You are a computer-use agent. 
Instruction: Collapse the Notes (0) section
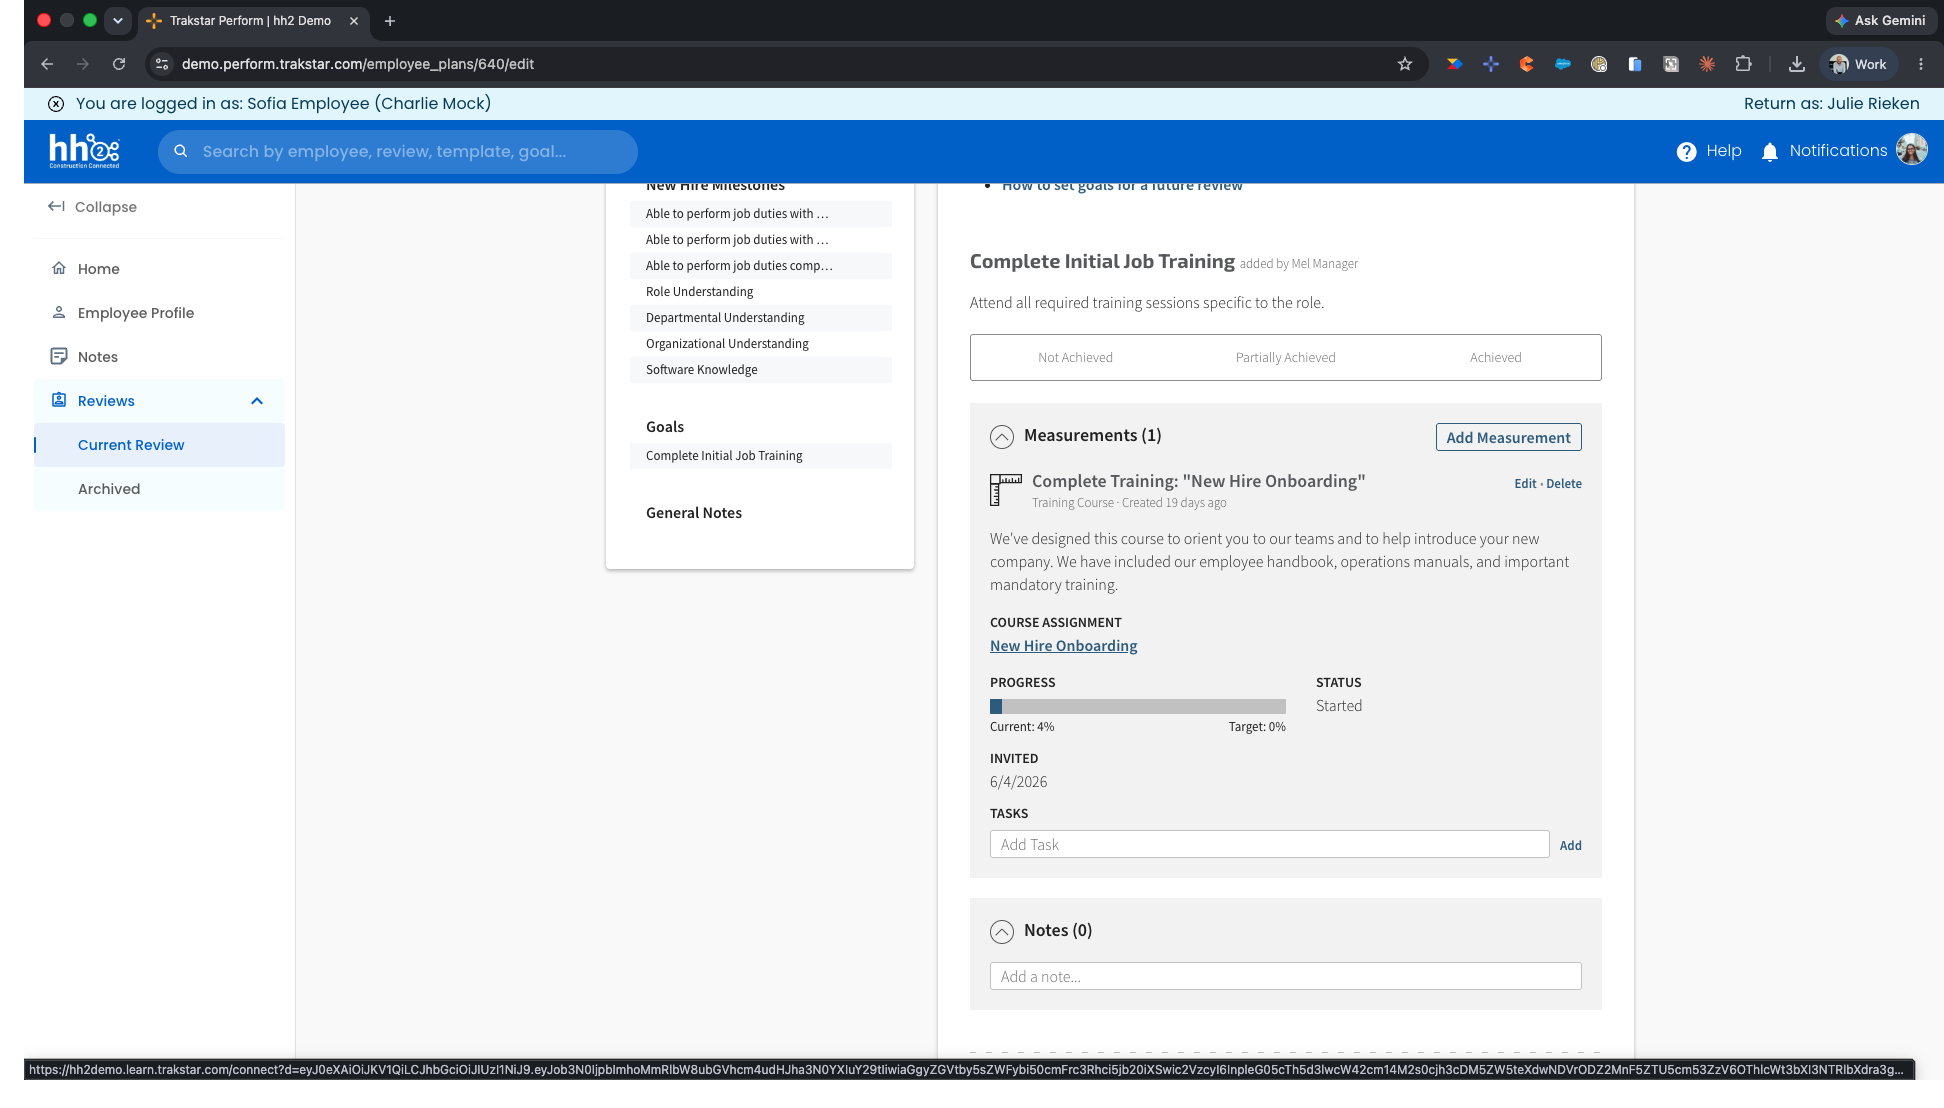click(1002, 931)
